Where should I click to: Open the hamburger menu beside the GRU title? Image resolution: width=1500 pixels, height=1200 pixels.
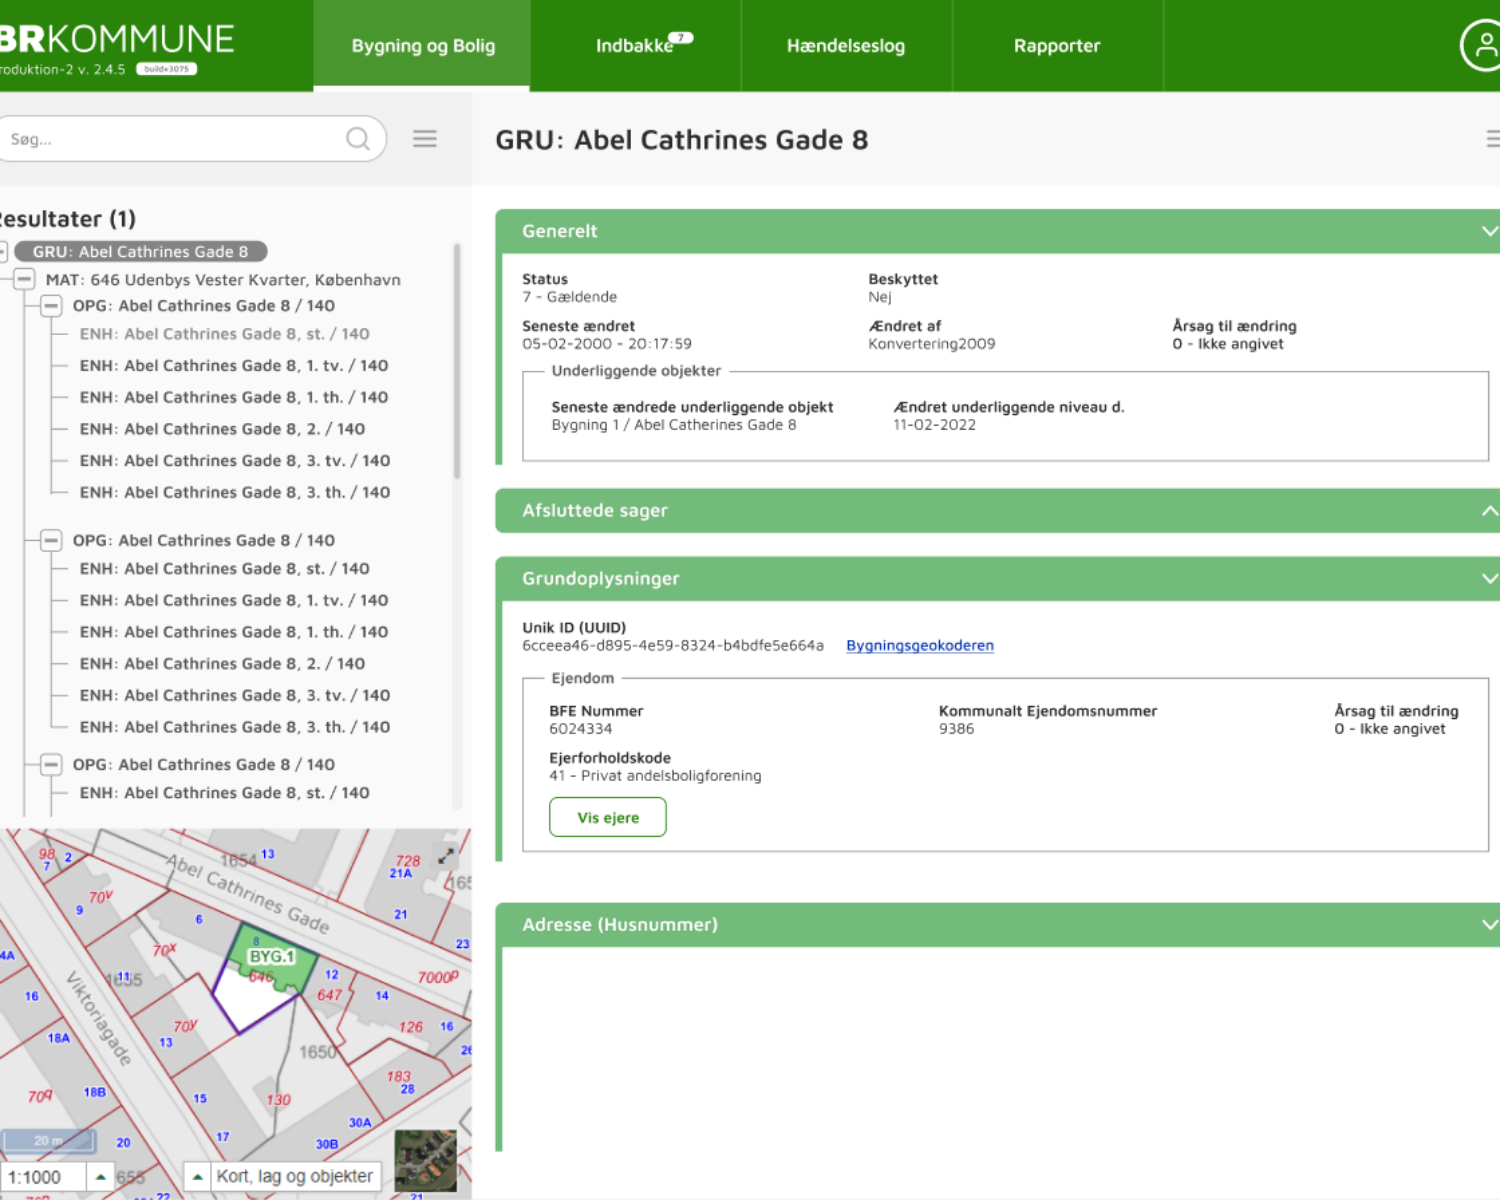coord(1492,139)
